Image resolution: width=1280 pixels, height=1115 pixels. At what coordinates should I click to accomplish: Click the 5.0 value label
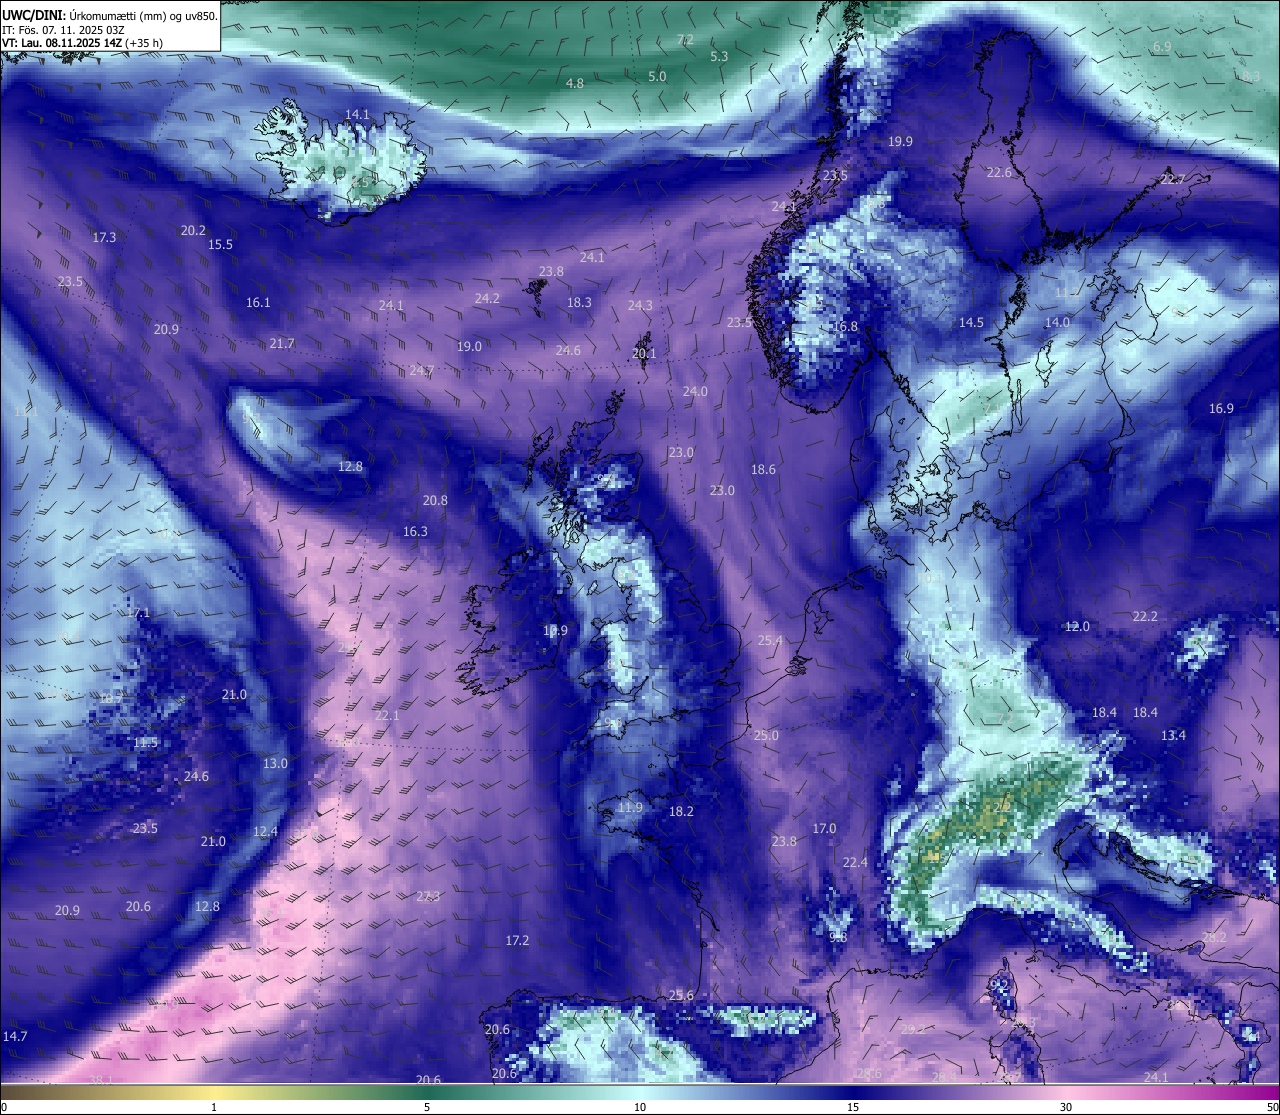click(x=657, y=76)
